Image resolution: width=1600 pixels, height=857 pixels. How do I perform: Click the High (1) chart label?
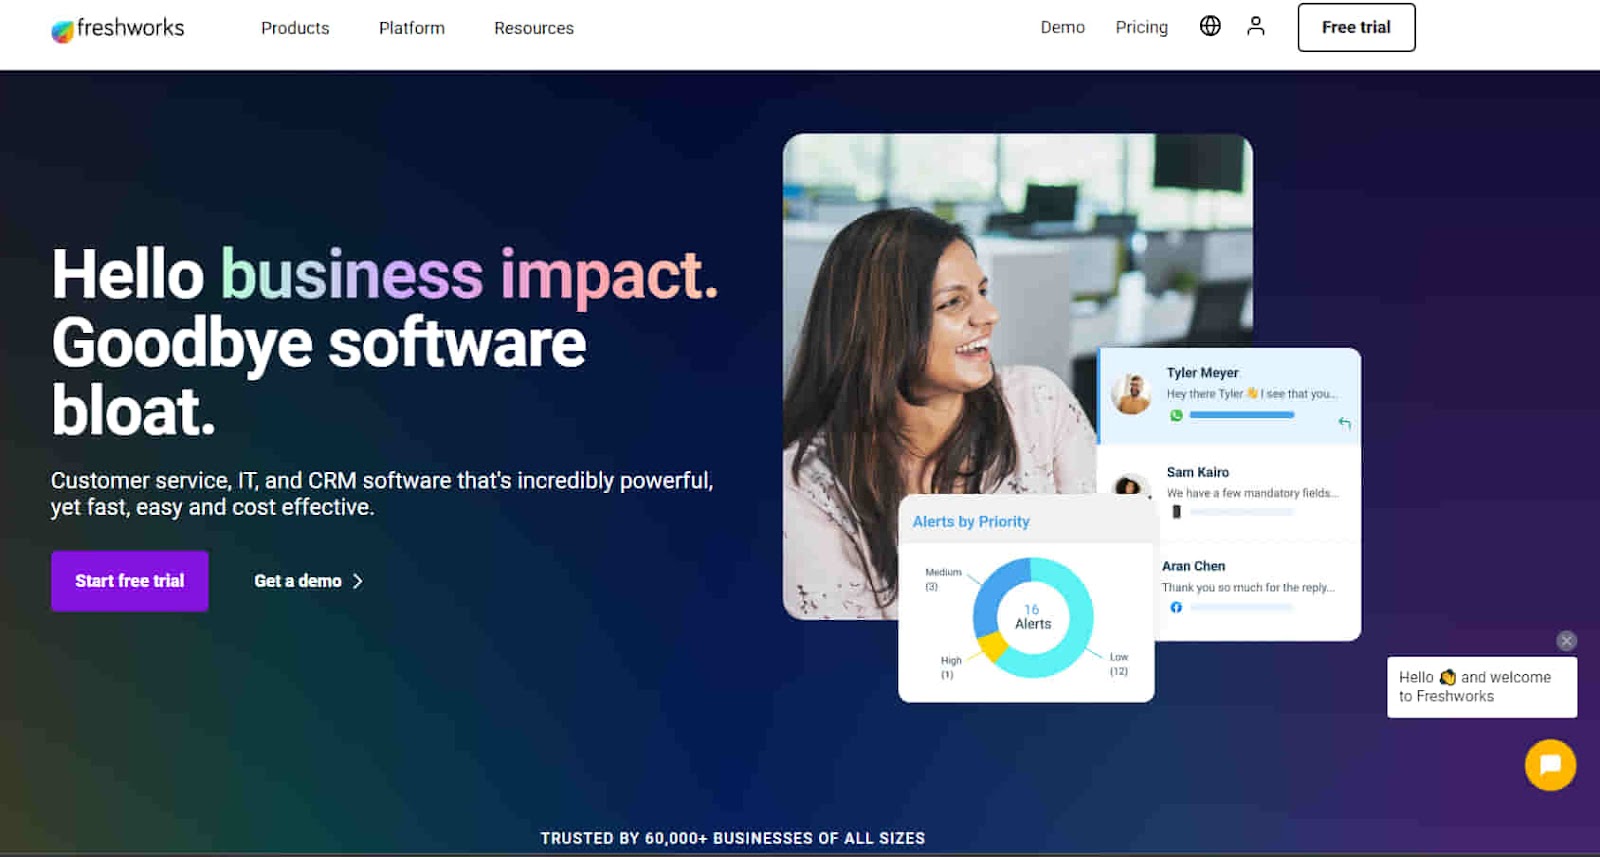coord(950,667)
